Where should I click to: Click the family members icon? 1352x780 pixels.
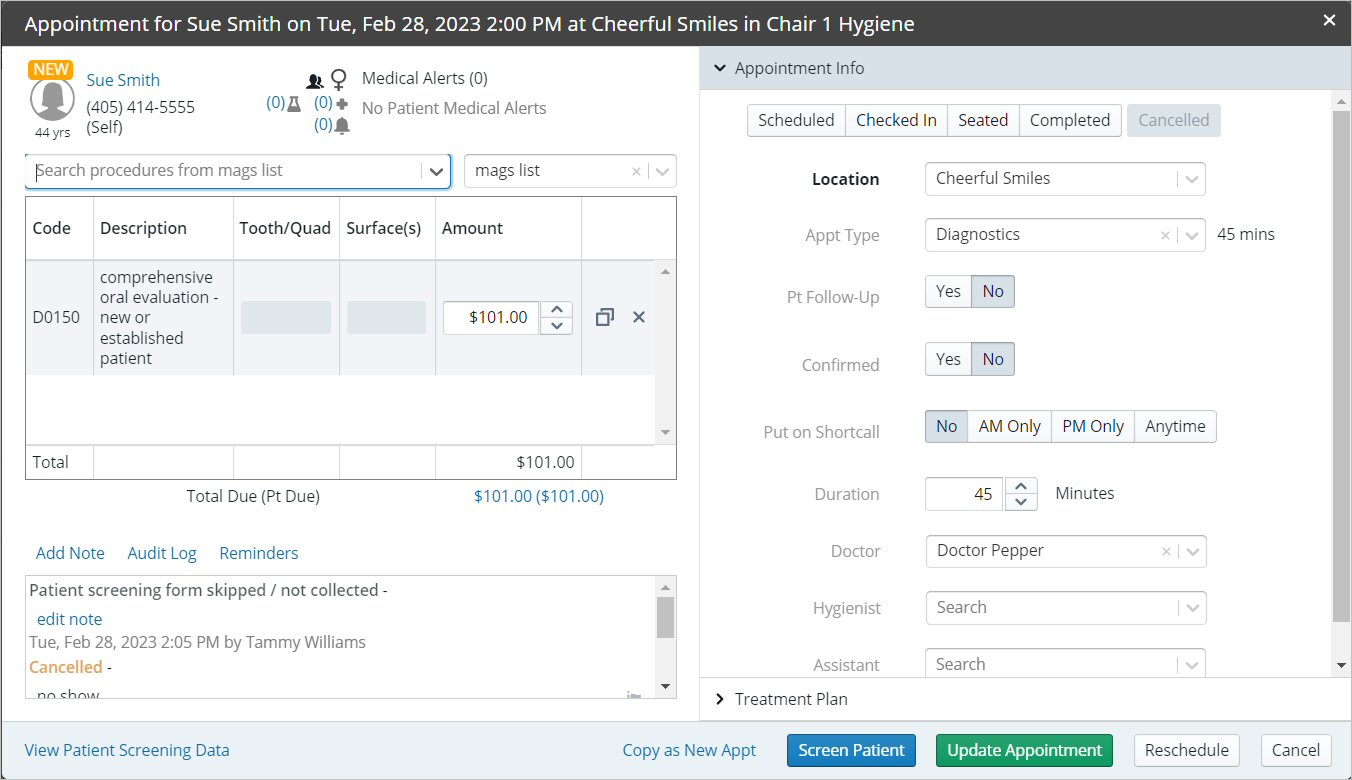tap(315, 81)
